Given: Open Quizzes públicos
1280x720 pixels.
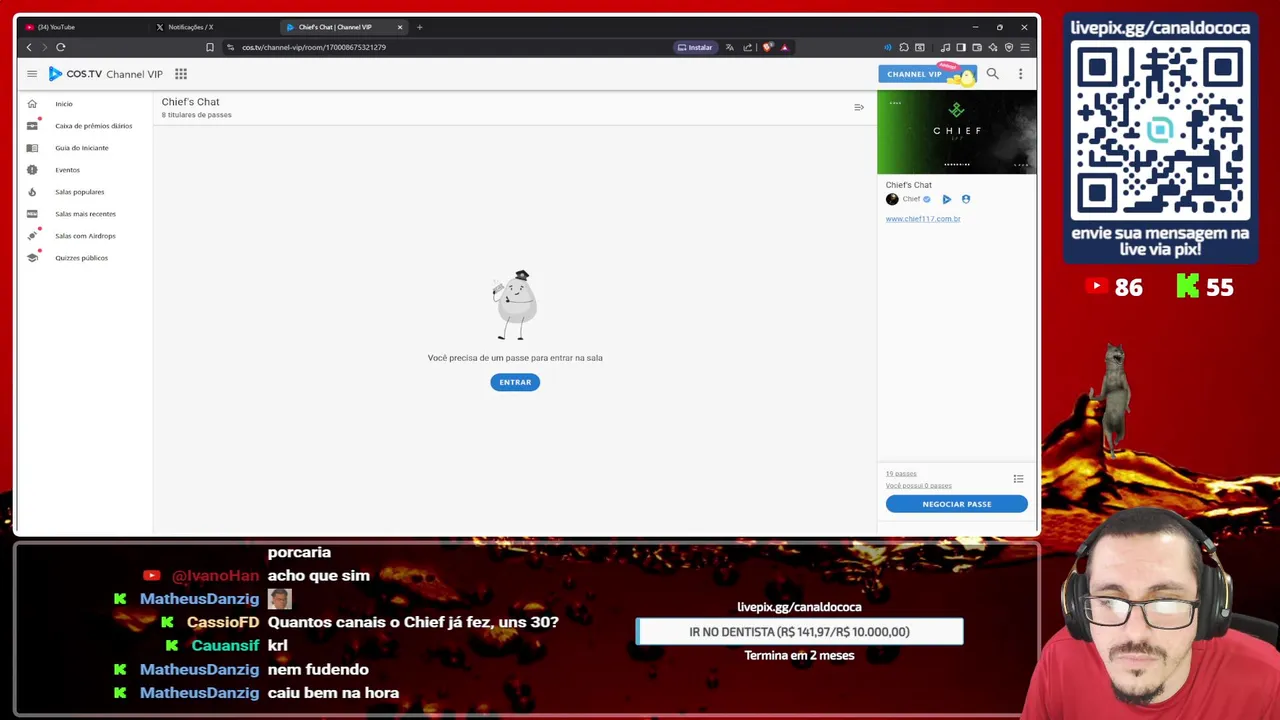Looking at the screenshot, I should [x=81, y=258].
